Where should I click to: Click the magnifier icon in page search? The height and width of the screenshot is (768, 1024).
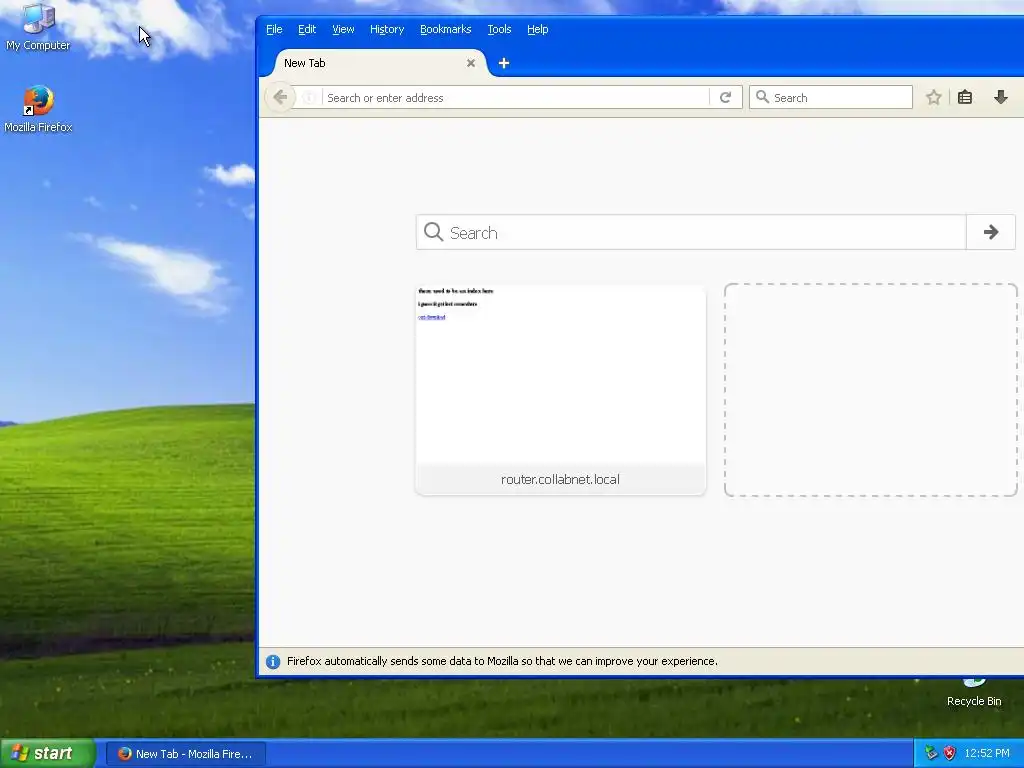pyautogui.click(x=433, y=232)
